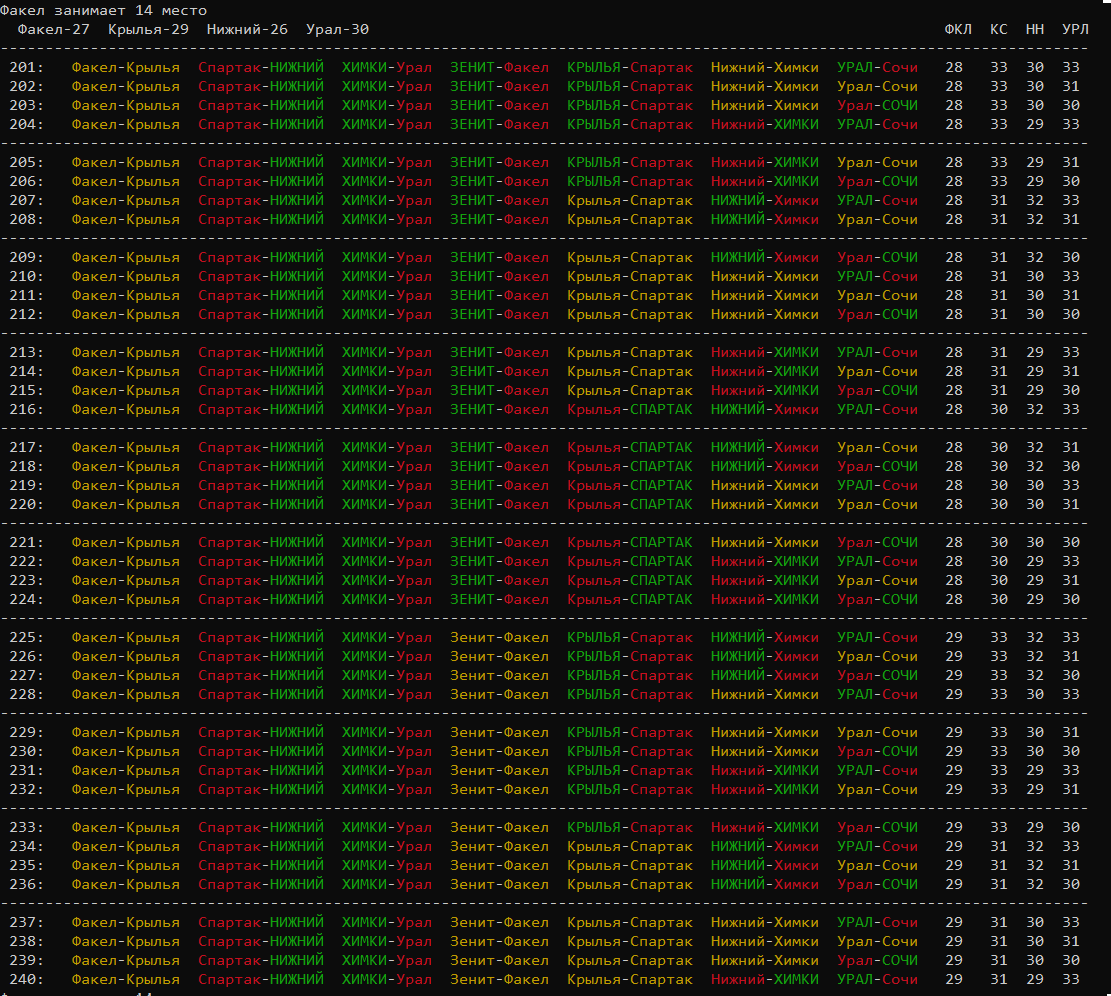
Task: Click "Урал-Сочи" in row 238
Action: 877,941
